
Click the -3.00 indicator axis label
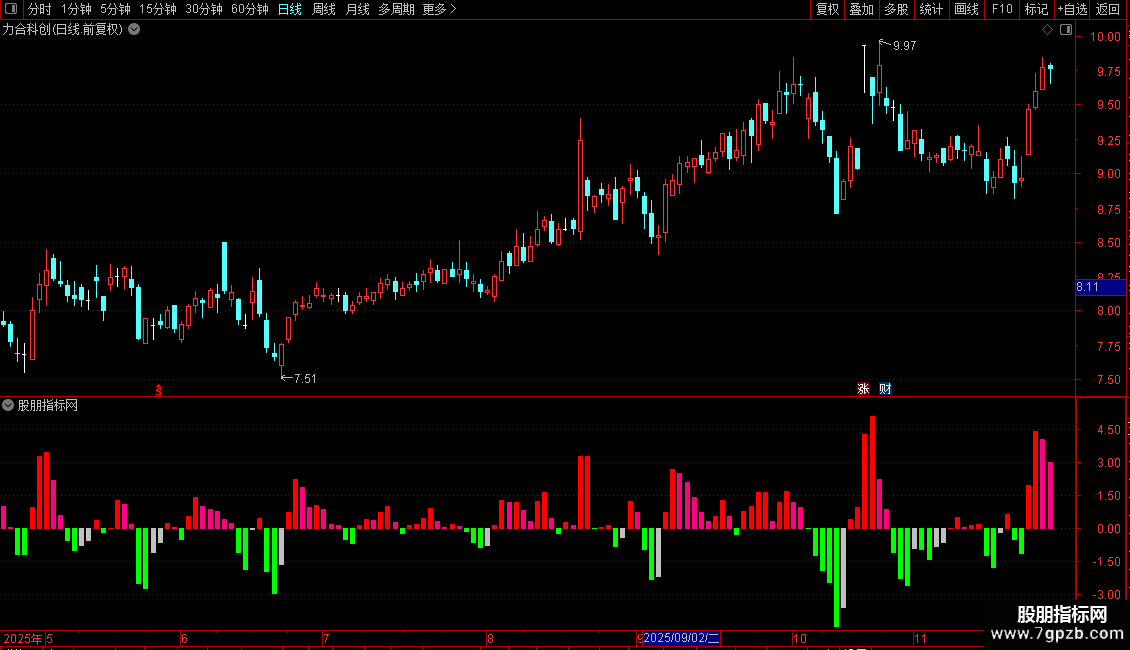(1106, 595)
